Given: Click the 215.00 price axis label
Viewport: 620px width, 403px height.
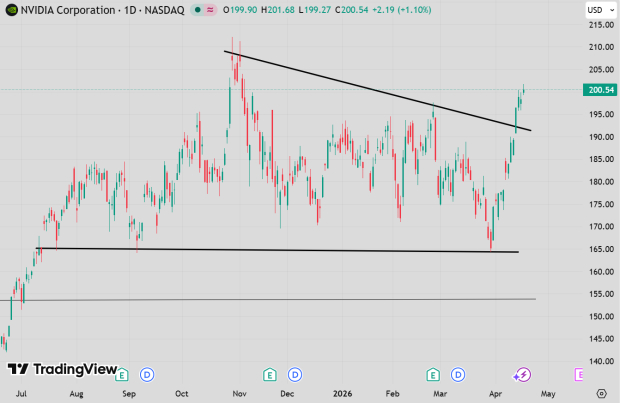Looking at the screenshot, I should coord(601,25).
